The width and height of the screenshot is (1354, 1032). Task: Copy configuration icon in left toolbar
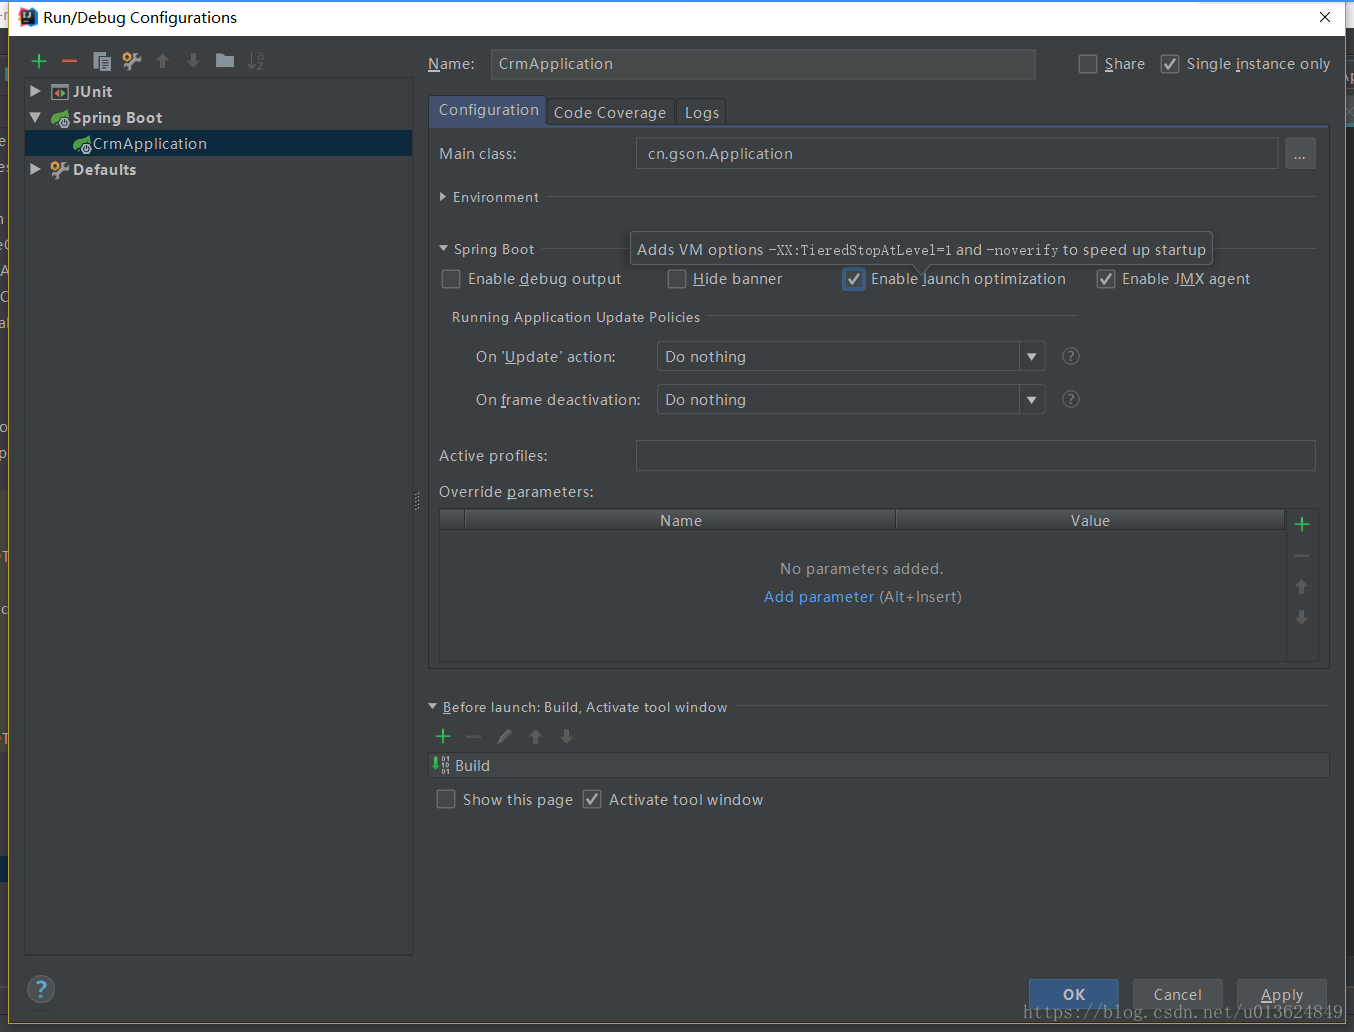pos(101,61)
